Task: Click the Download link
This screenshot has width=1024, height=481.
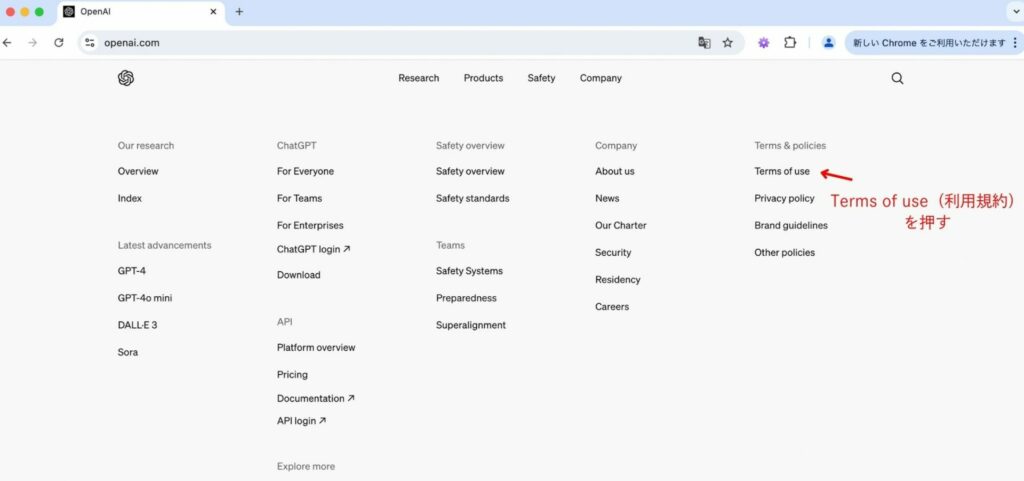Action: pyautogui.click(x=298, y=275)
